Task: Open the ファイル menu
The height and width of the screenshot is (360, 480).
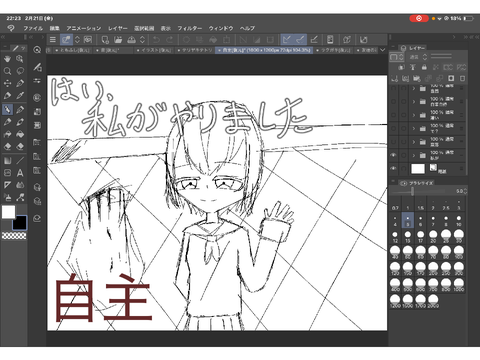Action: tap(33, 28)
